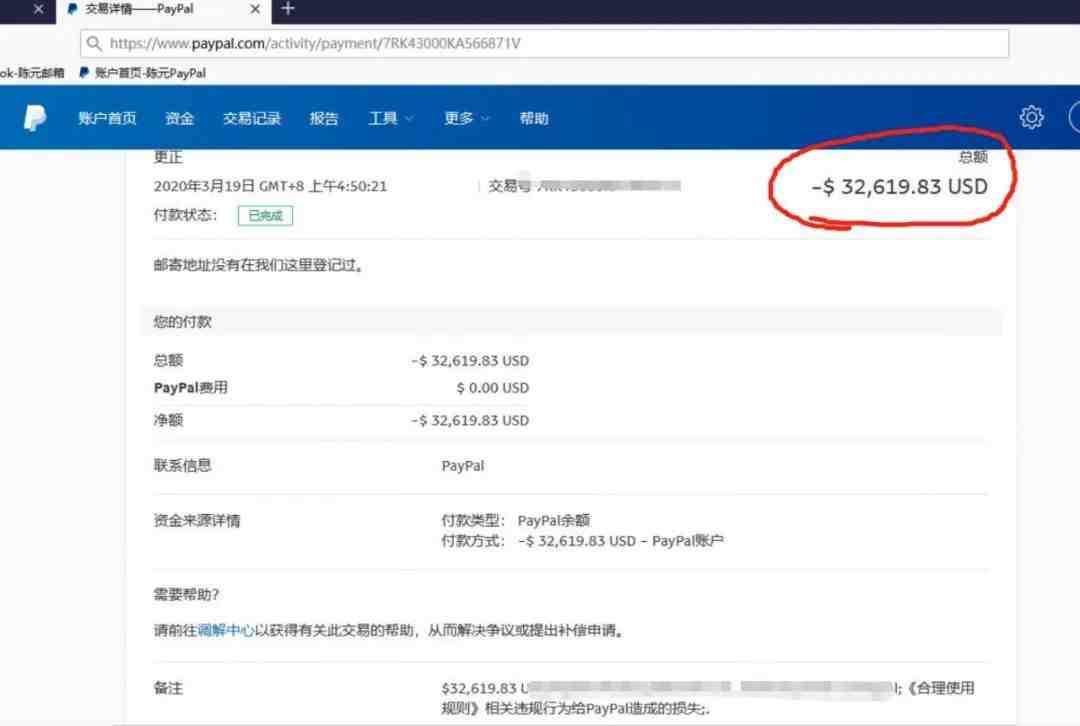Expand the 更多 dropdown menu

click(466, 118)
